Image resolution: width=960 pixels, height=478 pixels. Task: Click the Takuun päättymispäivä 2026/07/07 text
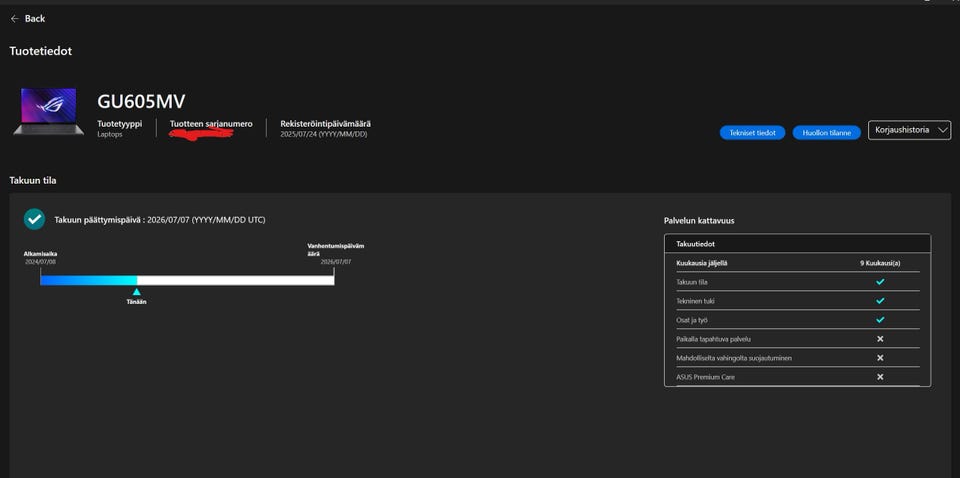pyautogui.click(x=160, y=220)
